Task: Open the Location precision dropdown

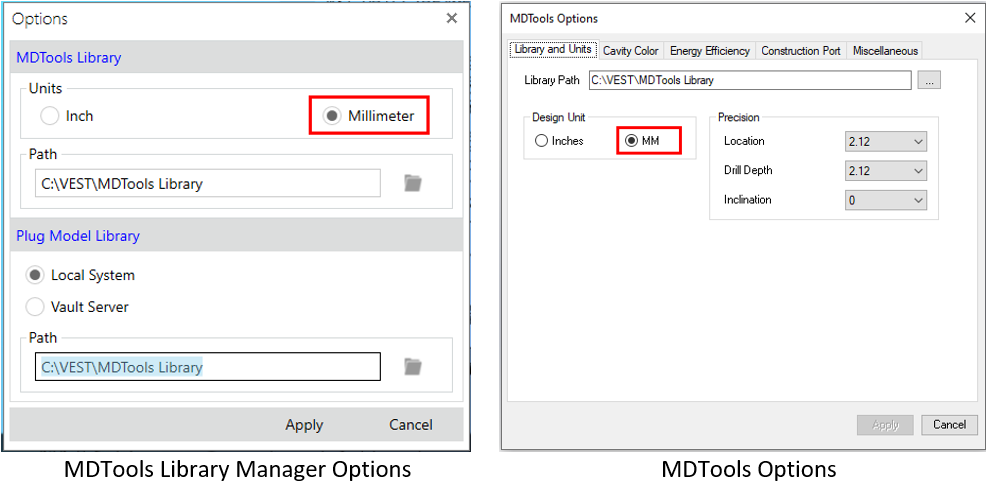Action: [885, 142]
